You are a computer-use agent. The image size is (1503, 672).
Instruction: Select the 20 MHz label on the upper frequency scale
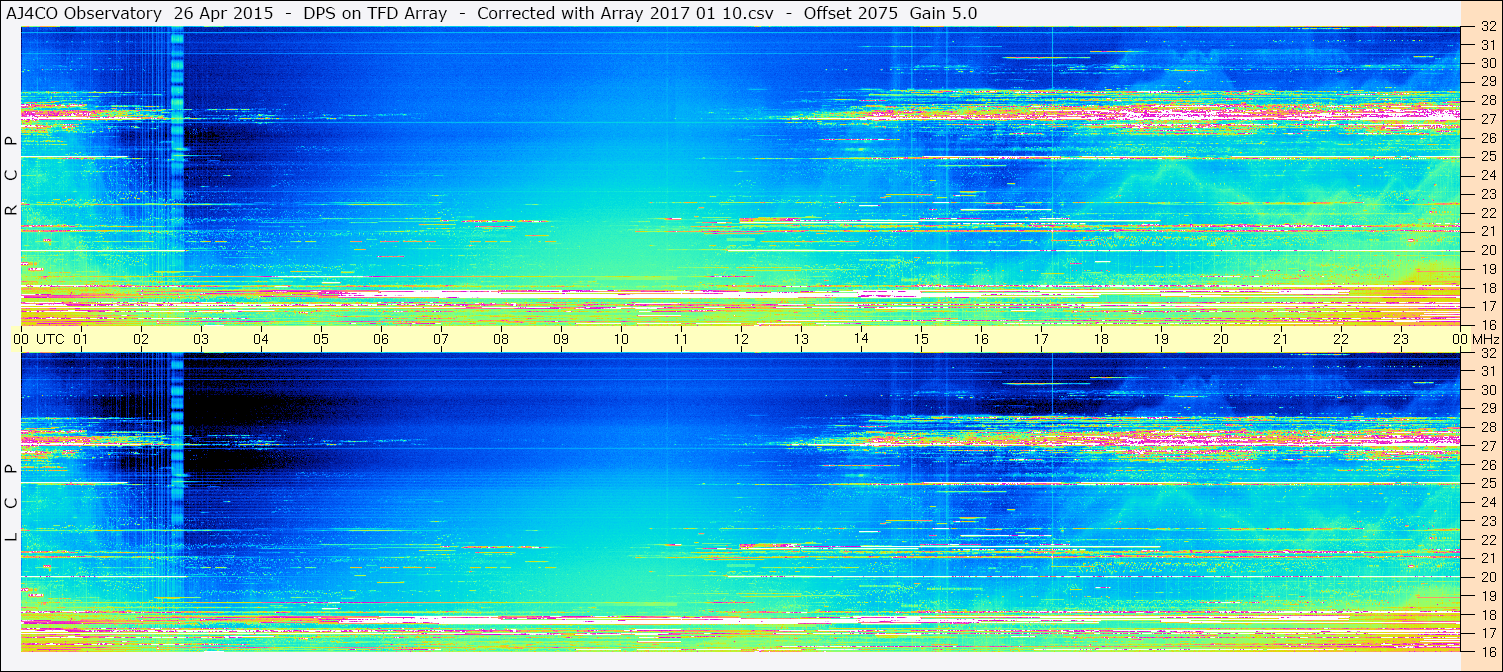[1487, 250]
